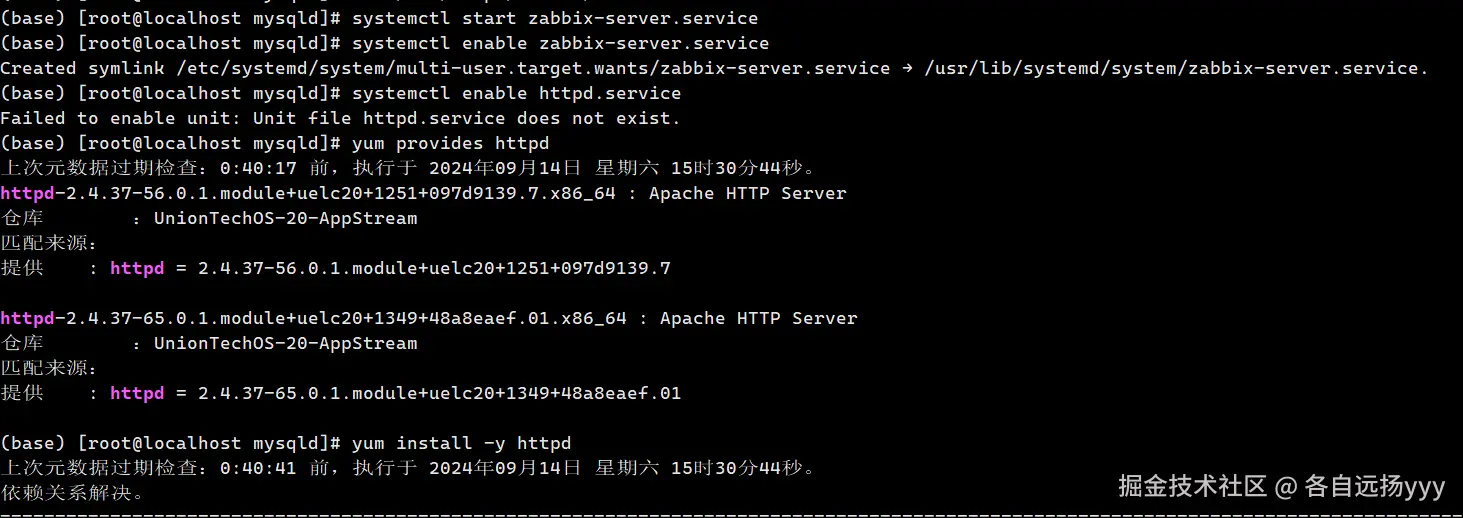Click the 'httpd = 2.4.37-65.0.1' provides line
The height and width of the screenshot is (518, 1463).
[395, 393]
